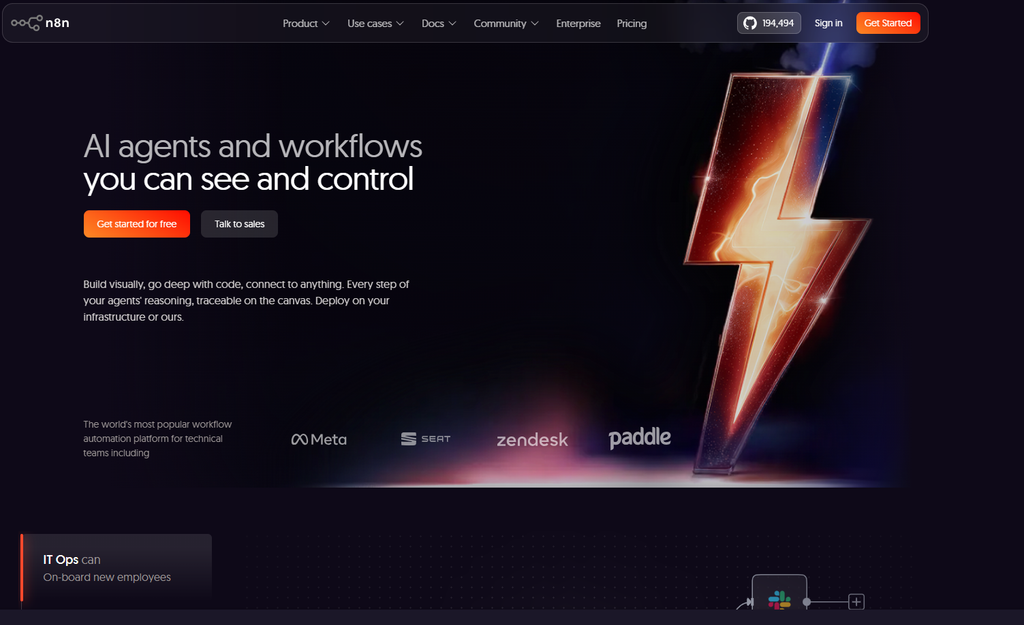Image resolution: width=1024 pixels, height=625 pixels.
Task: Click the Talk to sales button
Action: point(239,224)
